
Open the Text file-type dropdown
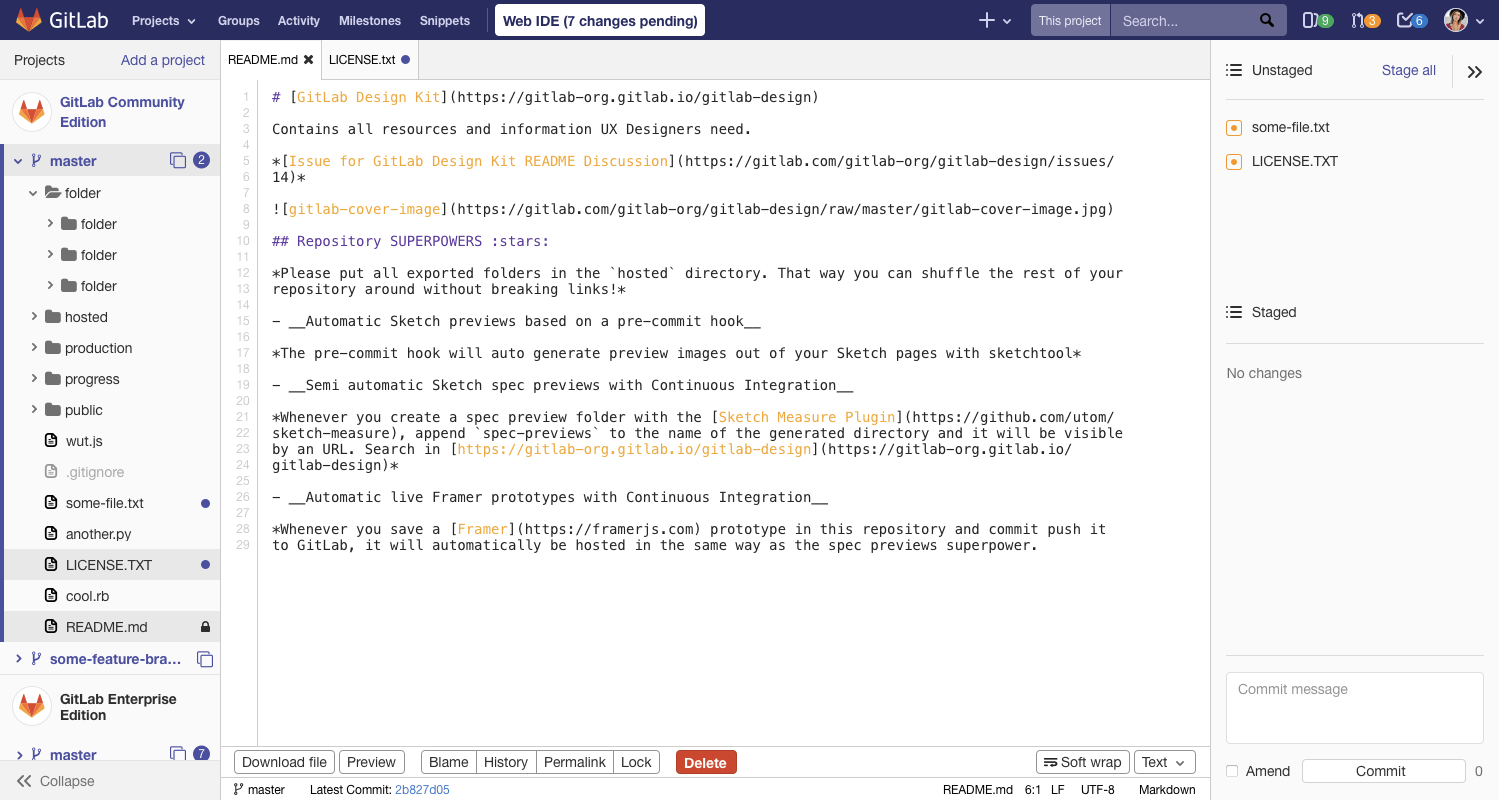[x=1164, y=761]
